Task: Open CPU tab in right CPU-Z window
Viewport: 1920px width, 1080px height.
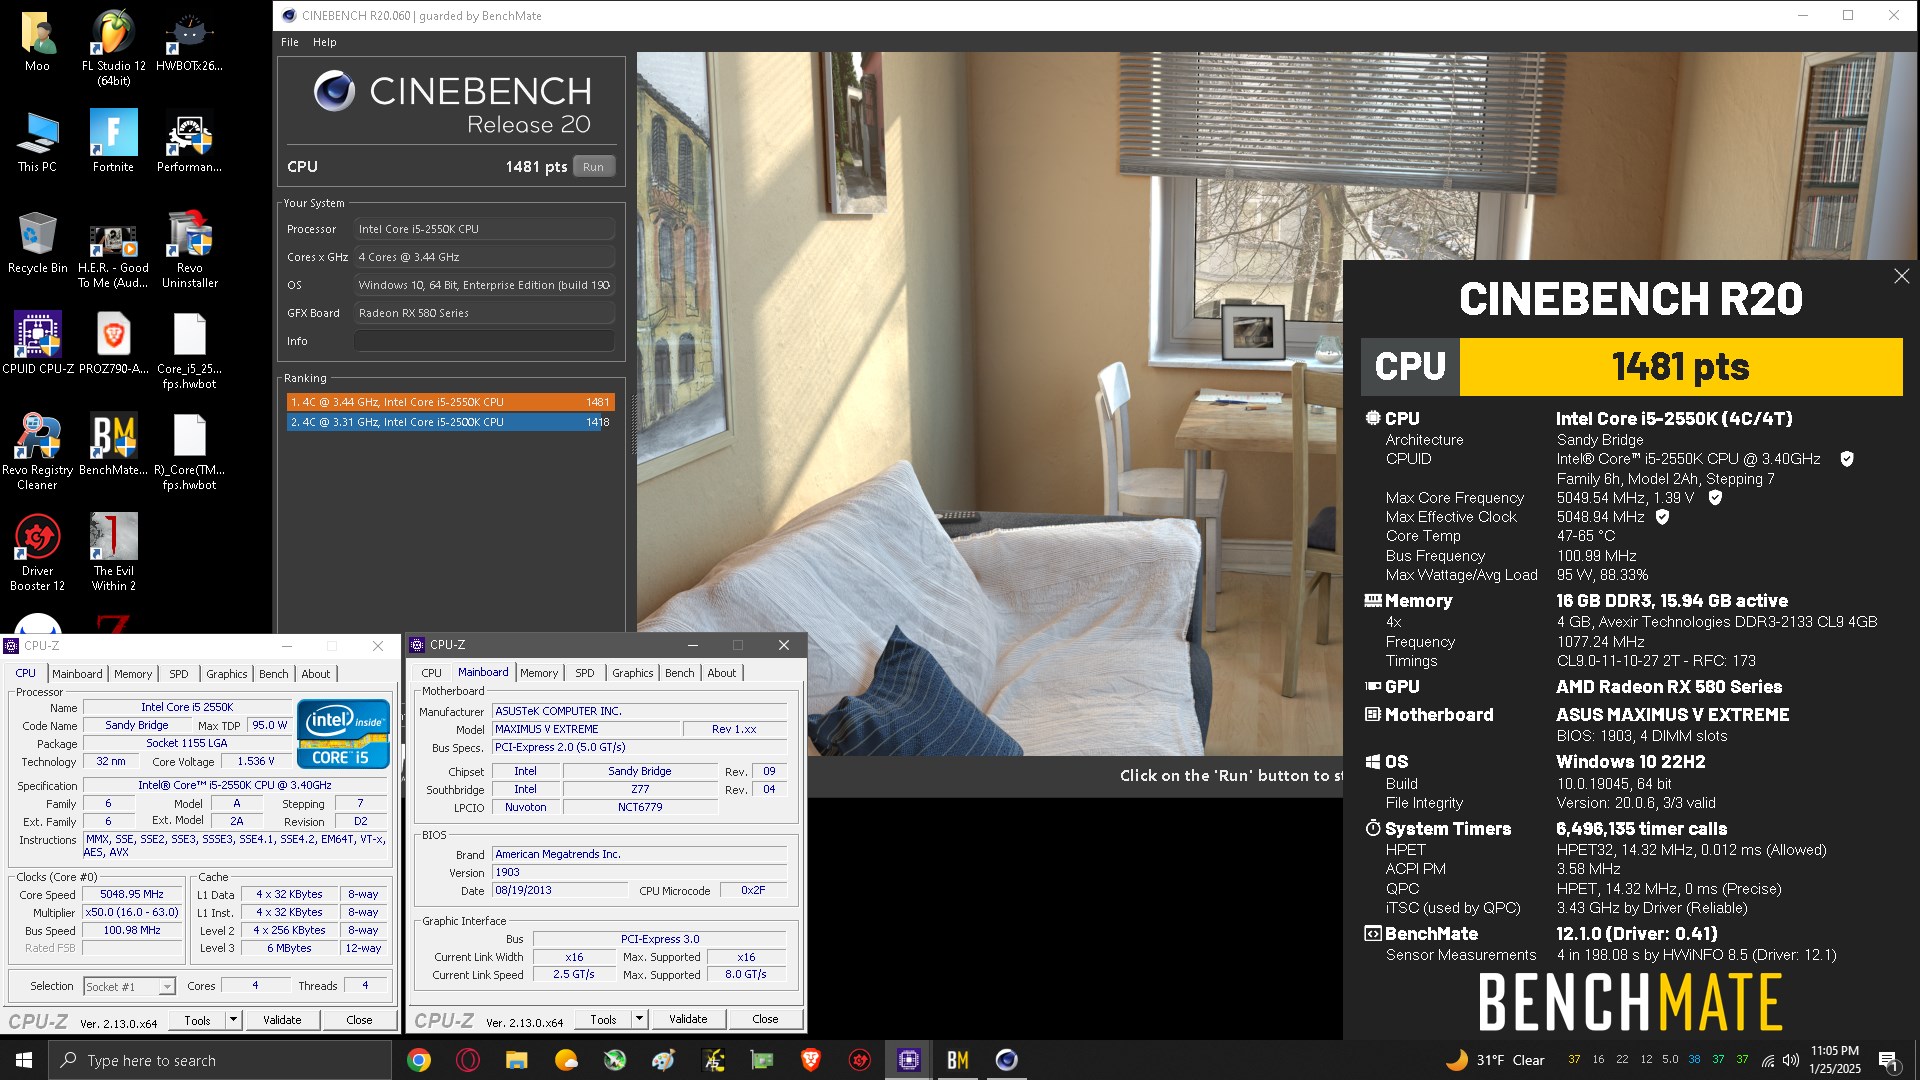Action: [431, 673]
